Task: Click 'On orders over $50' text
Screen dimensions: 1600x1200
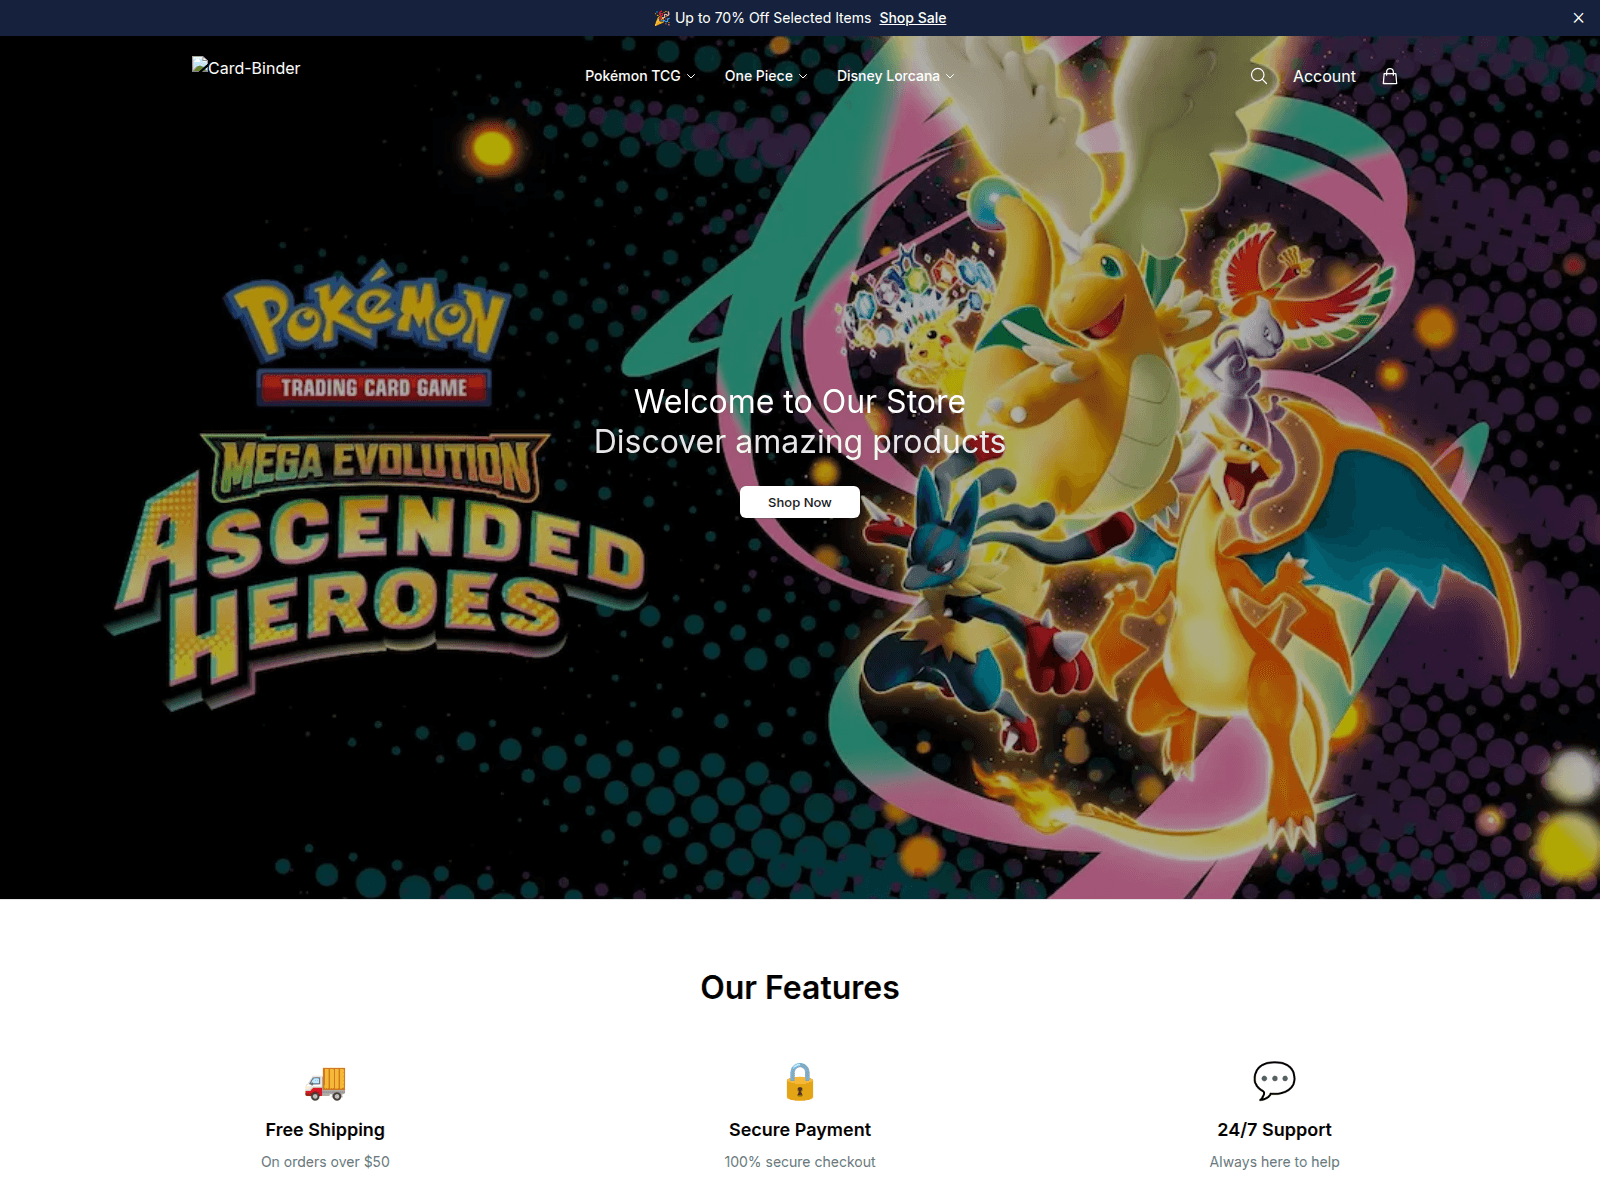Action: 325,1162
